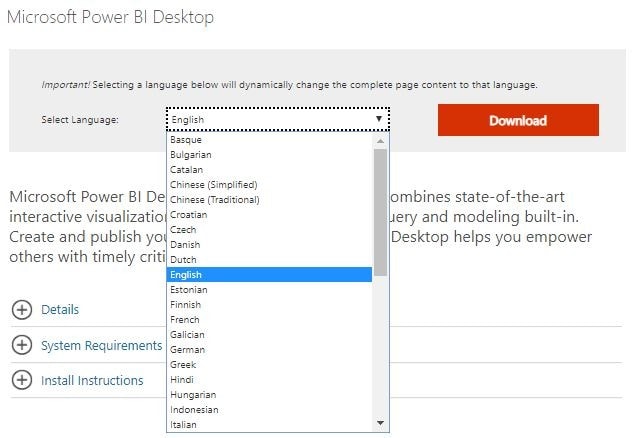The width and height of the screenshot is (632, 438).
Task: Open the System Requirements link
Action: click(102, 345)
